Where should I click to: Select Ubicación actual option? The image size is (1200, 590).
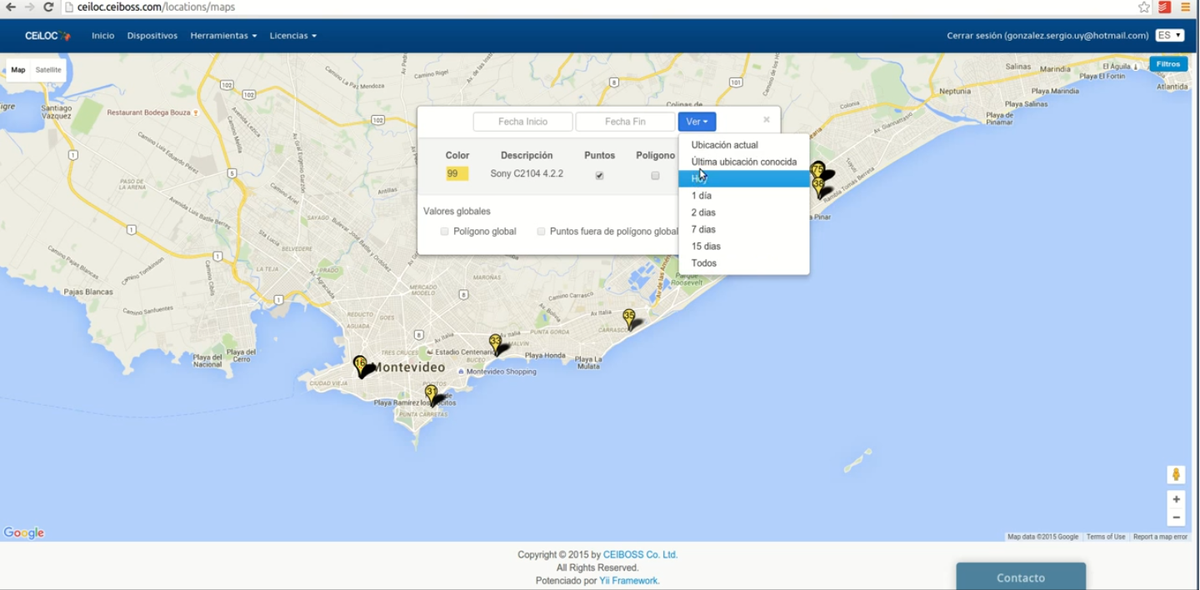click(744, 145)
